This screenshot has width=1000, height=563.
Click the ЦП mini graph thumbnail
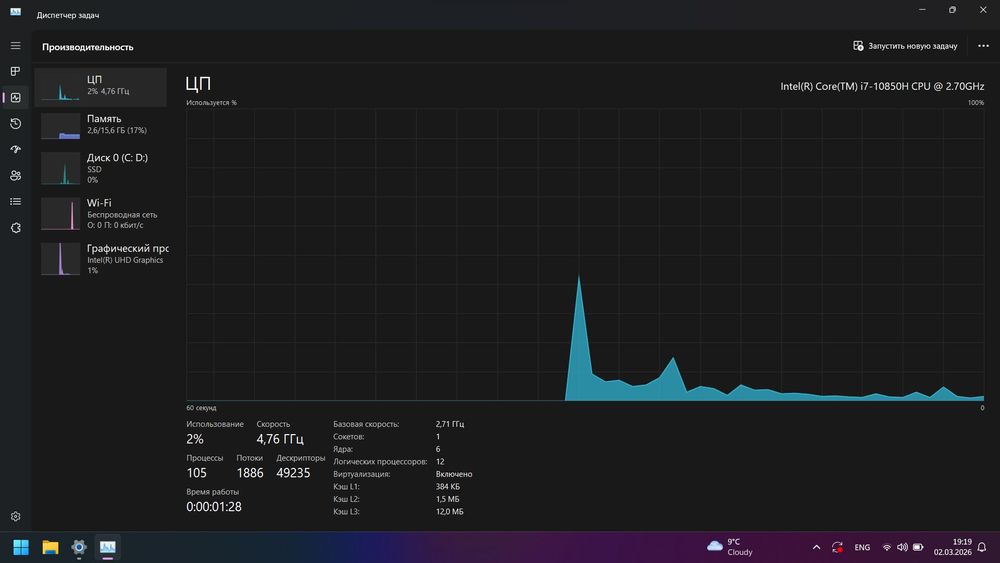pyautogui.click(x=61, y=87)
